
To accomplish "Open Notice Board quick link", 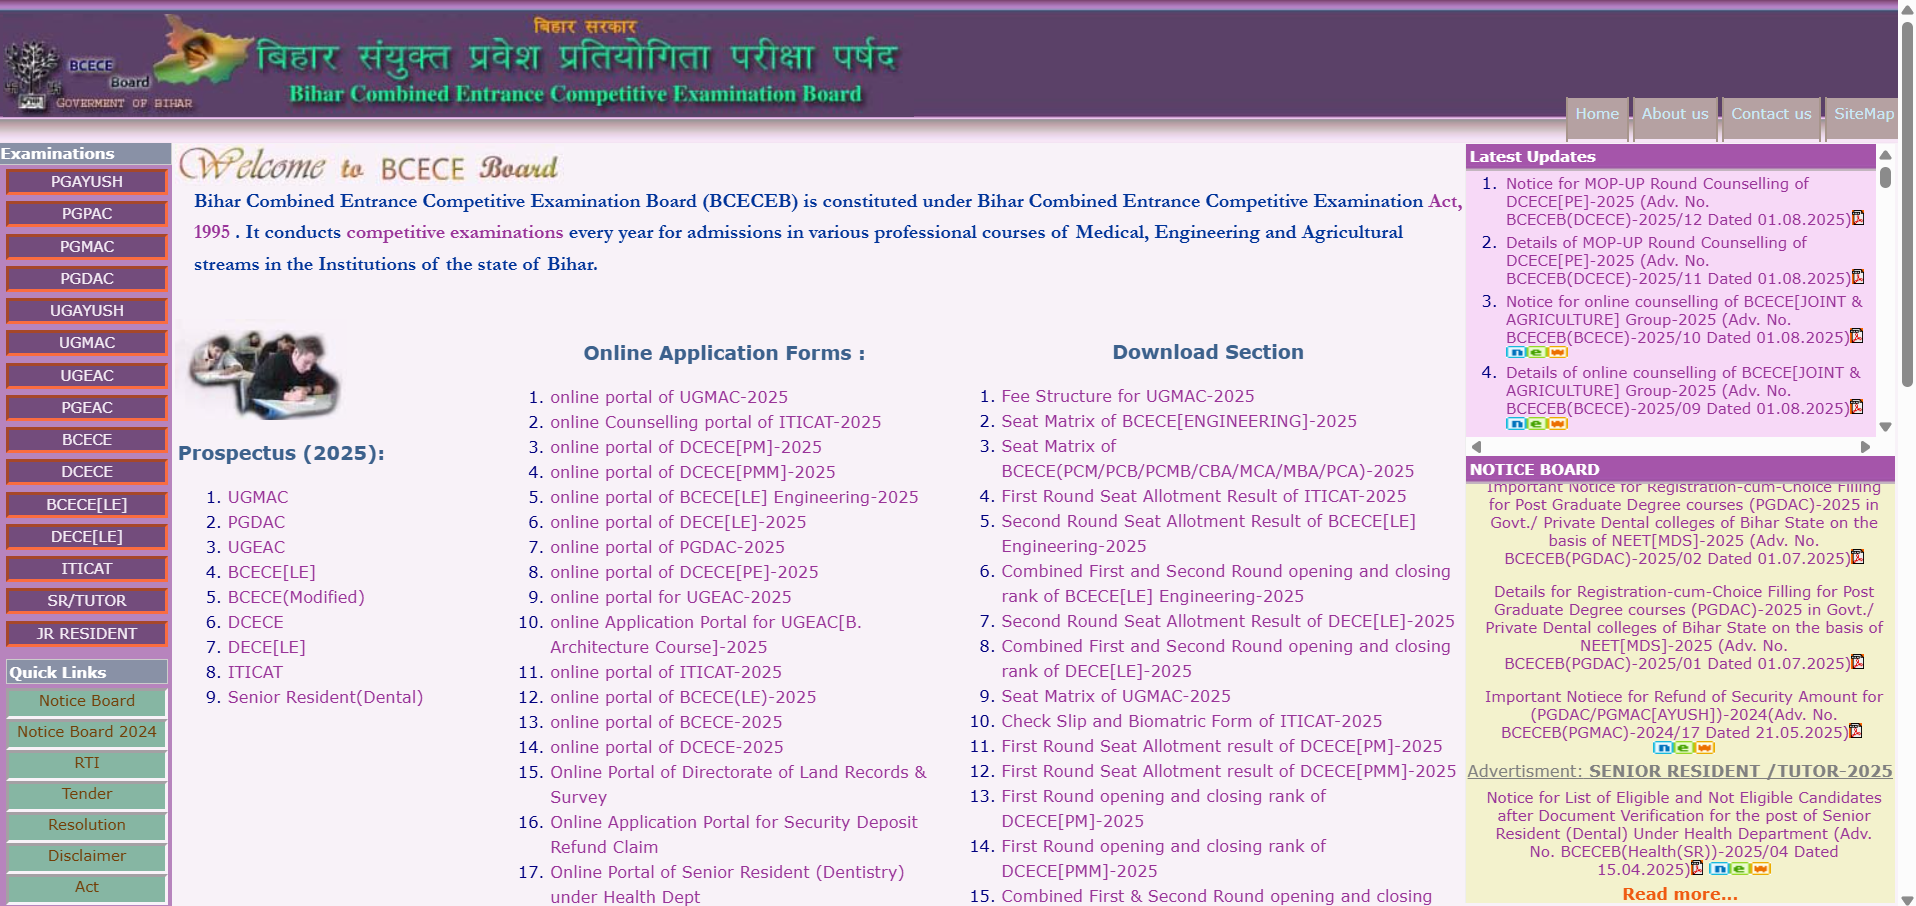I will click(x=87, y=701).
